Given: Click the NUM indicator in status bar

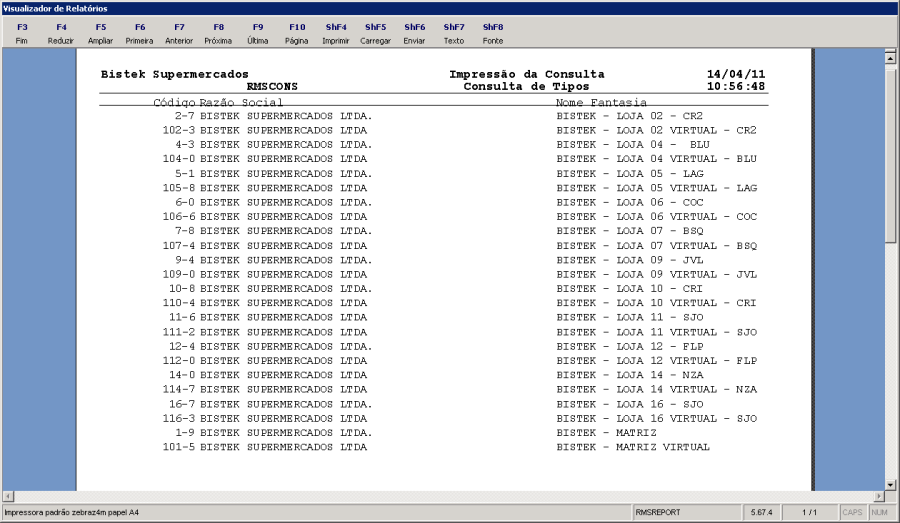Looking at the screenshot, I should pyautogui.click(x=879, y=512).
